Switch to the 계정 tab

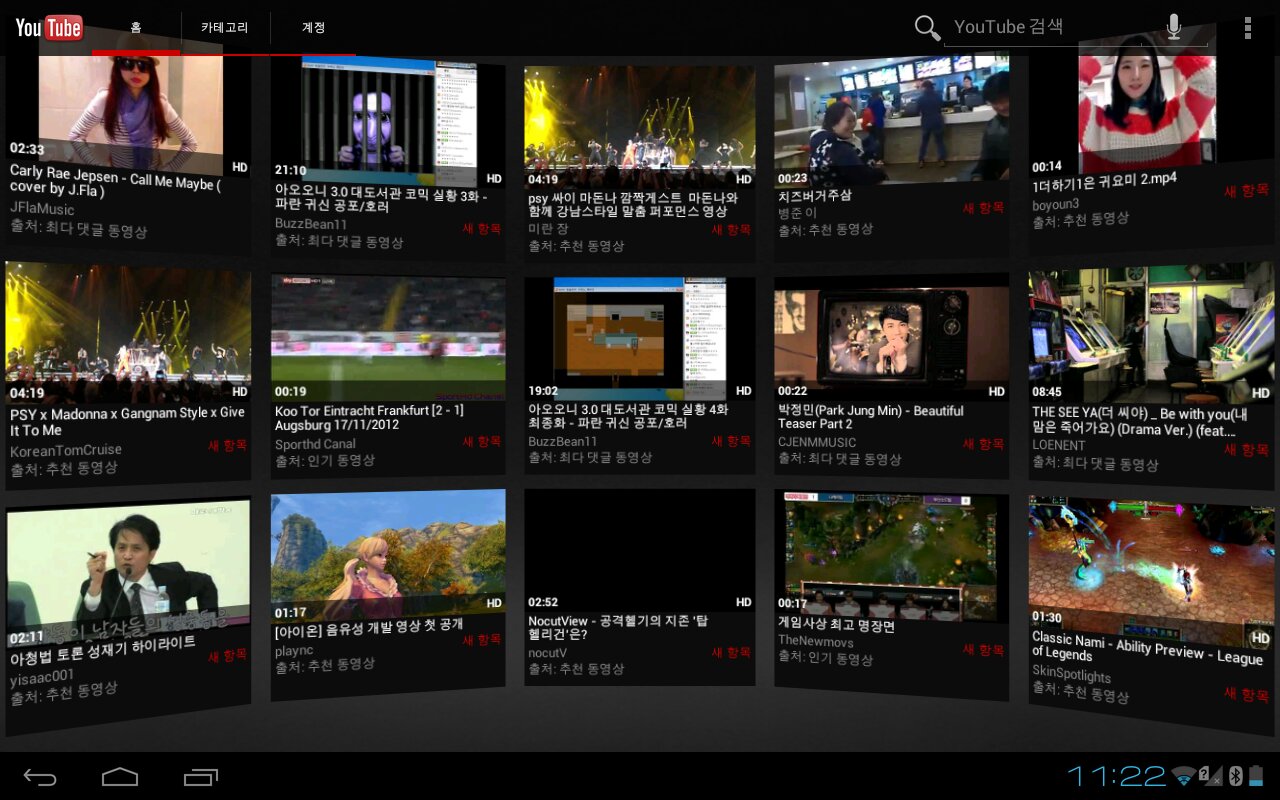(314, 28)
